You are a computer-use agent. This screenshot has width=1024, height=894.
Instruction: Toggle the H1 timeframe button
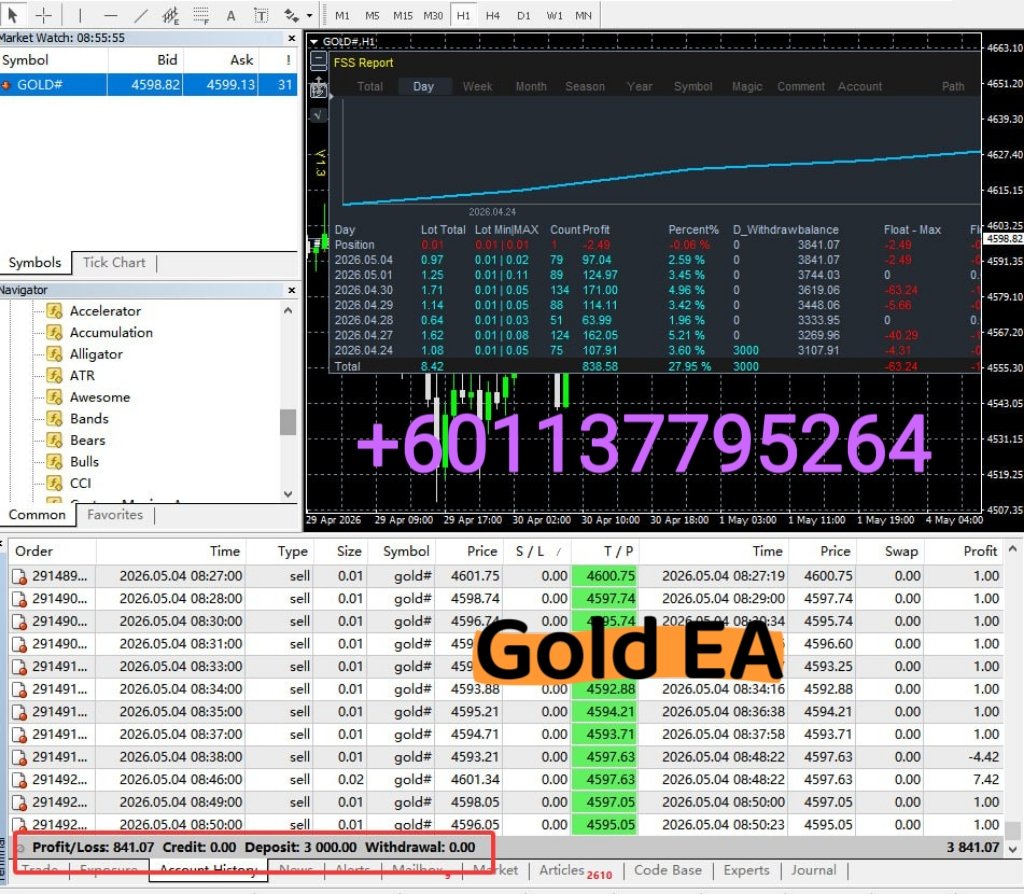click(463, 15)
